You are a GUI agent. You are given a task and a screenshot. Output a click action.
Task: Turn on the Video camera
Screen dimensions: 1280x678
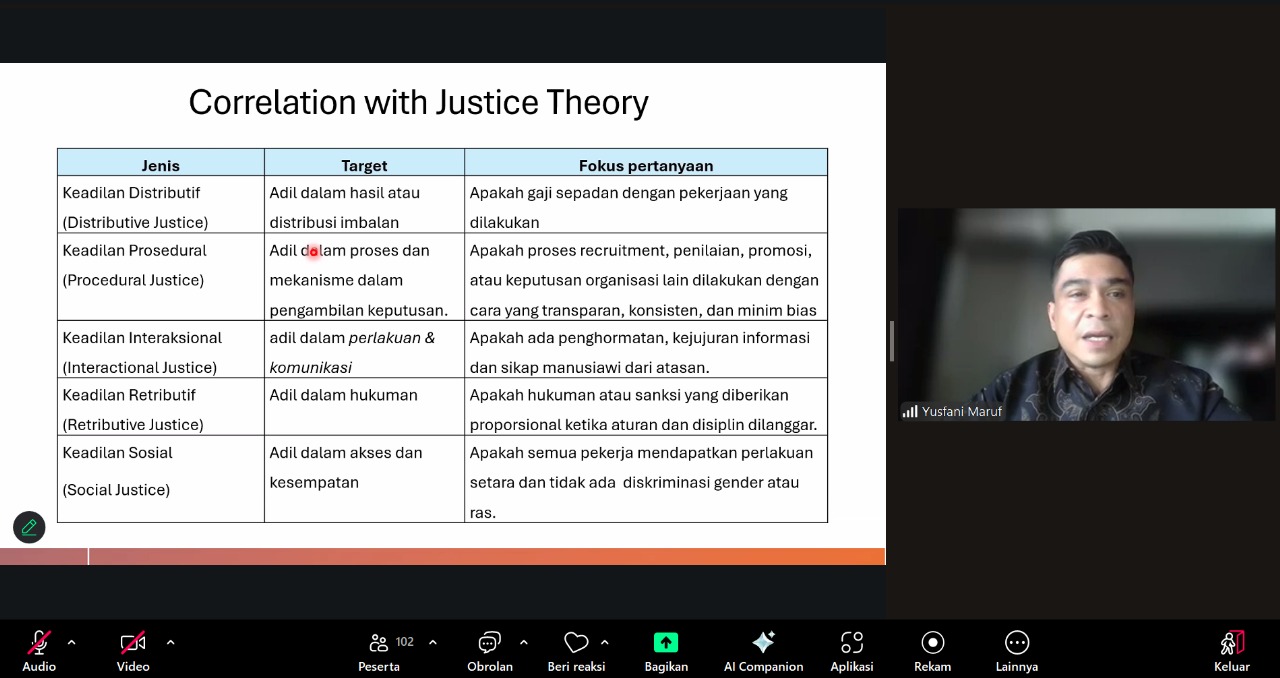[x=133, y=643]
